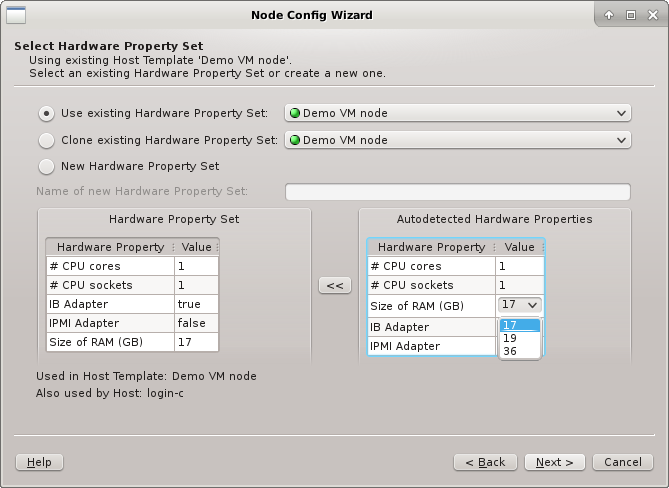Select # CPU cores row in left table
This screenshot has height=488, width=669.
pos(132,266)
